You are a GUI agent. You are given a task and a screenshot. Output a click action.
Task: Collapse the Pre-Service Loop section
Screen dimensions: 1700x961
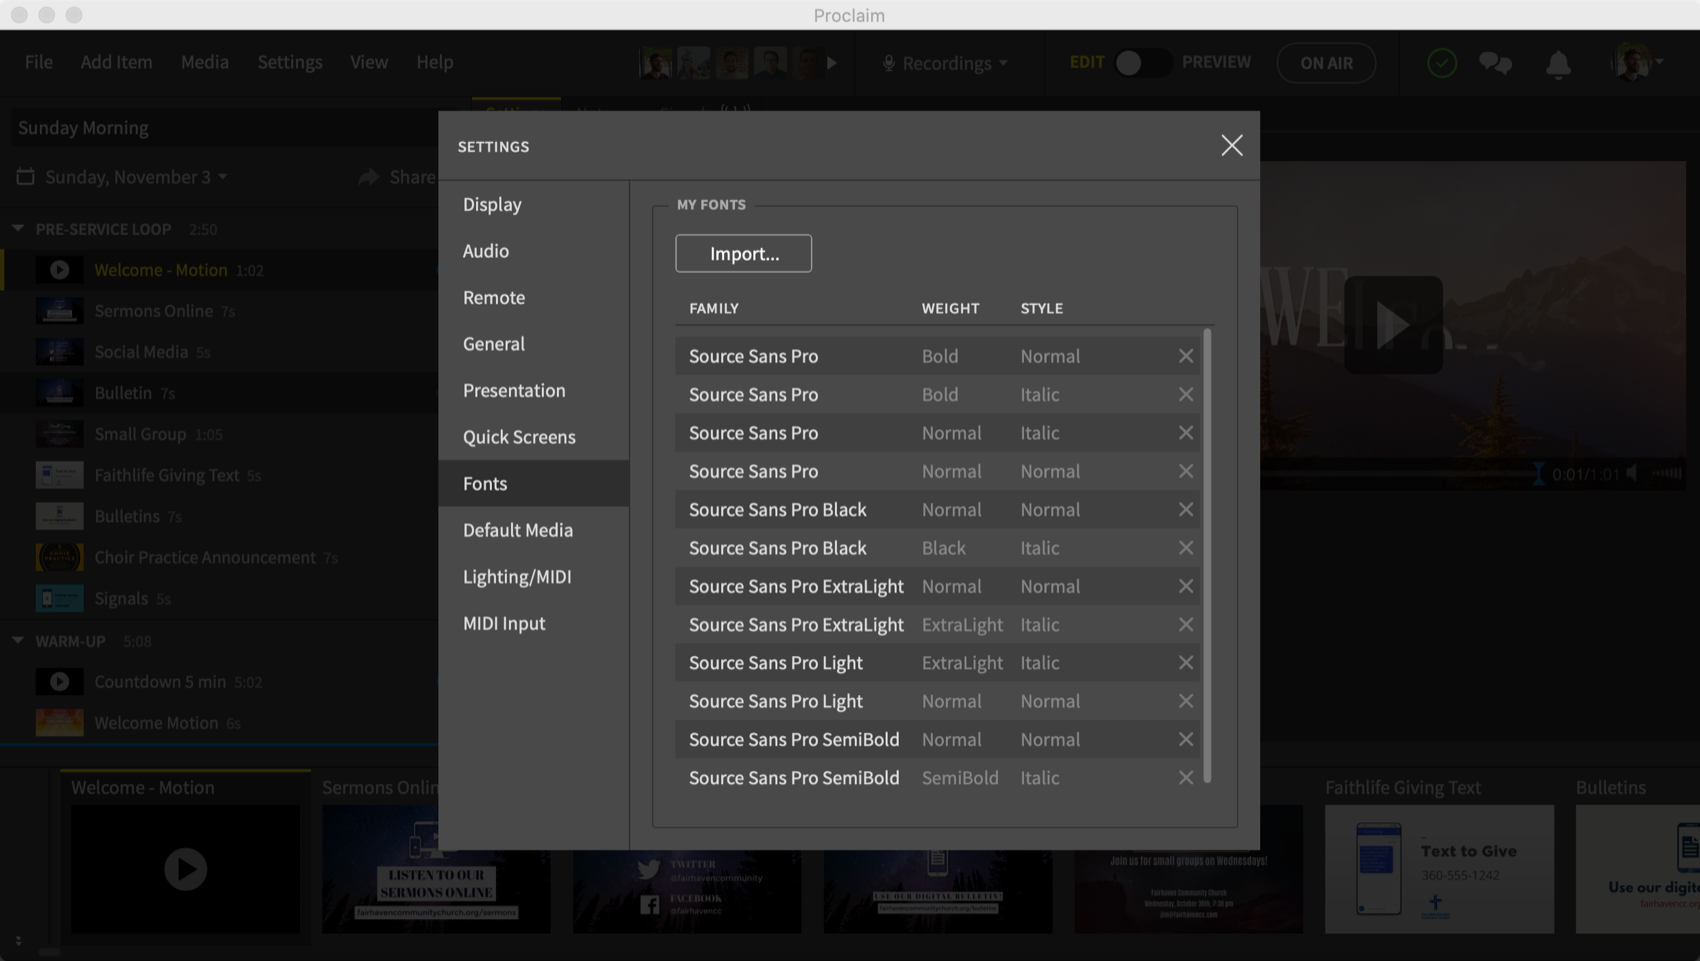[18, 229]
